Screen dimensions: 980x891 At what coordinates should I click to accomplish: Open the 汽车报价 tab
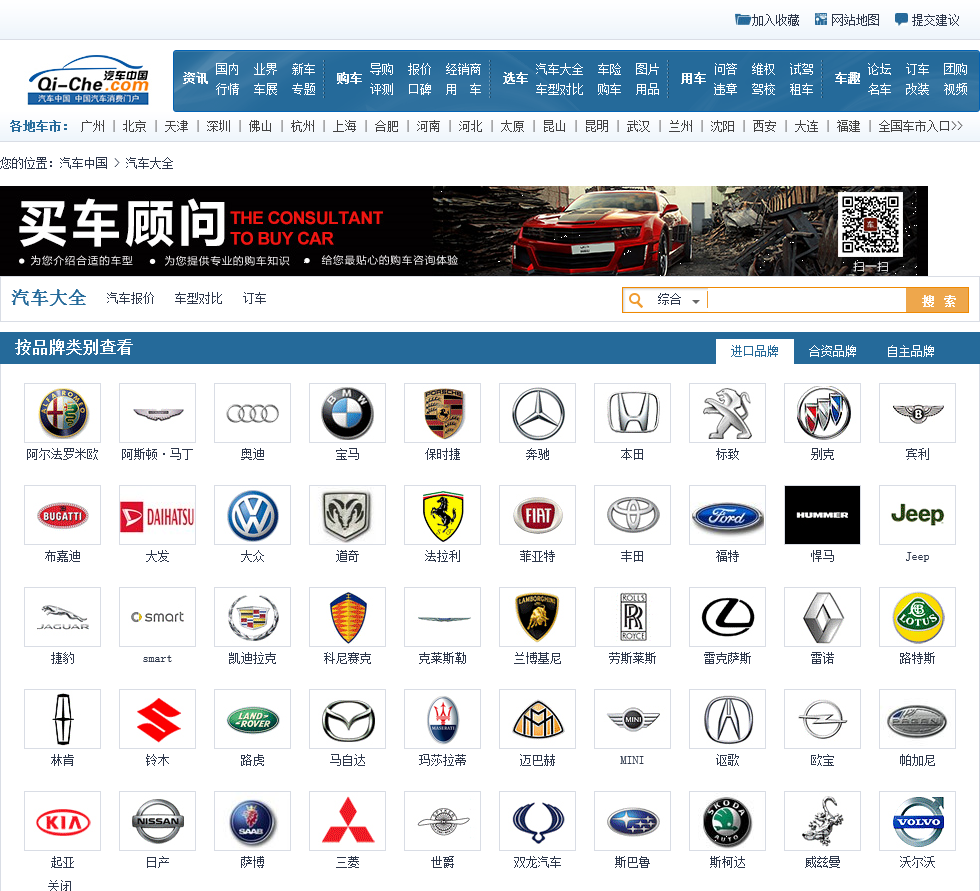(x=130, y=298)
